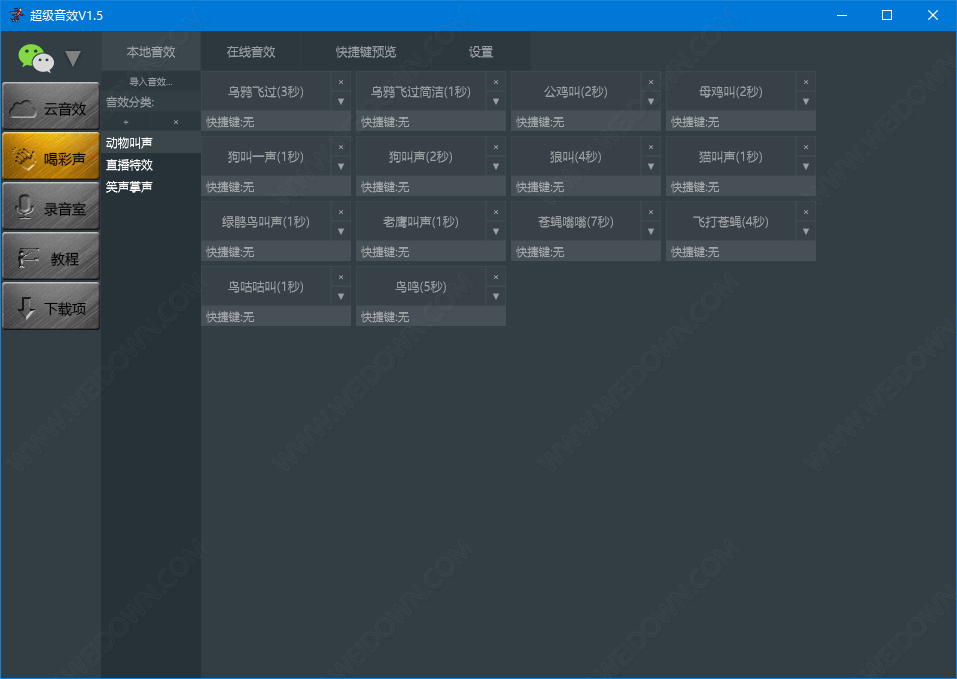This screenshot has width=957, height=679.
Task: Select the 笑声掌声 category
Action: [x=151, y=187]
